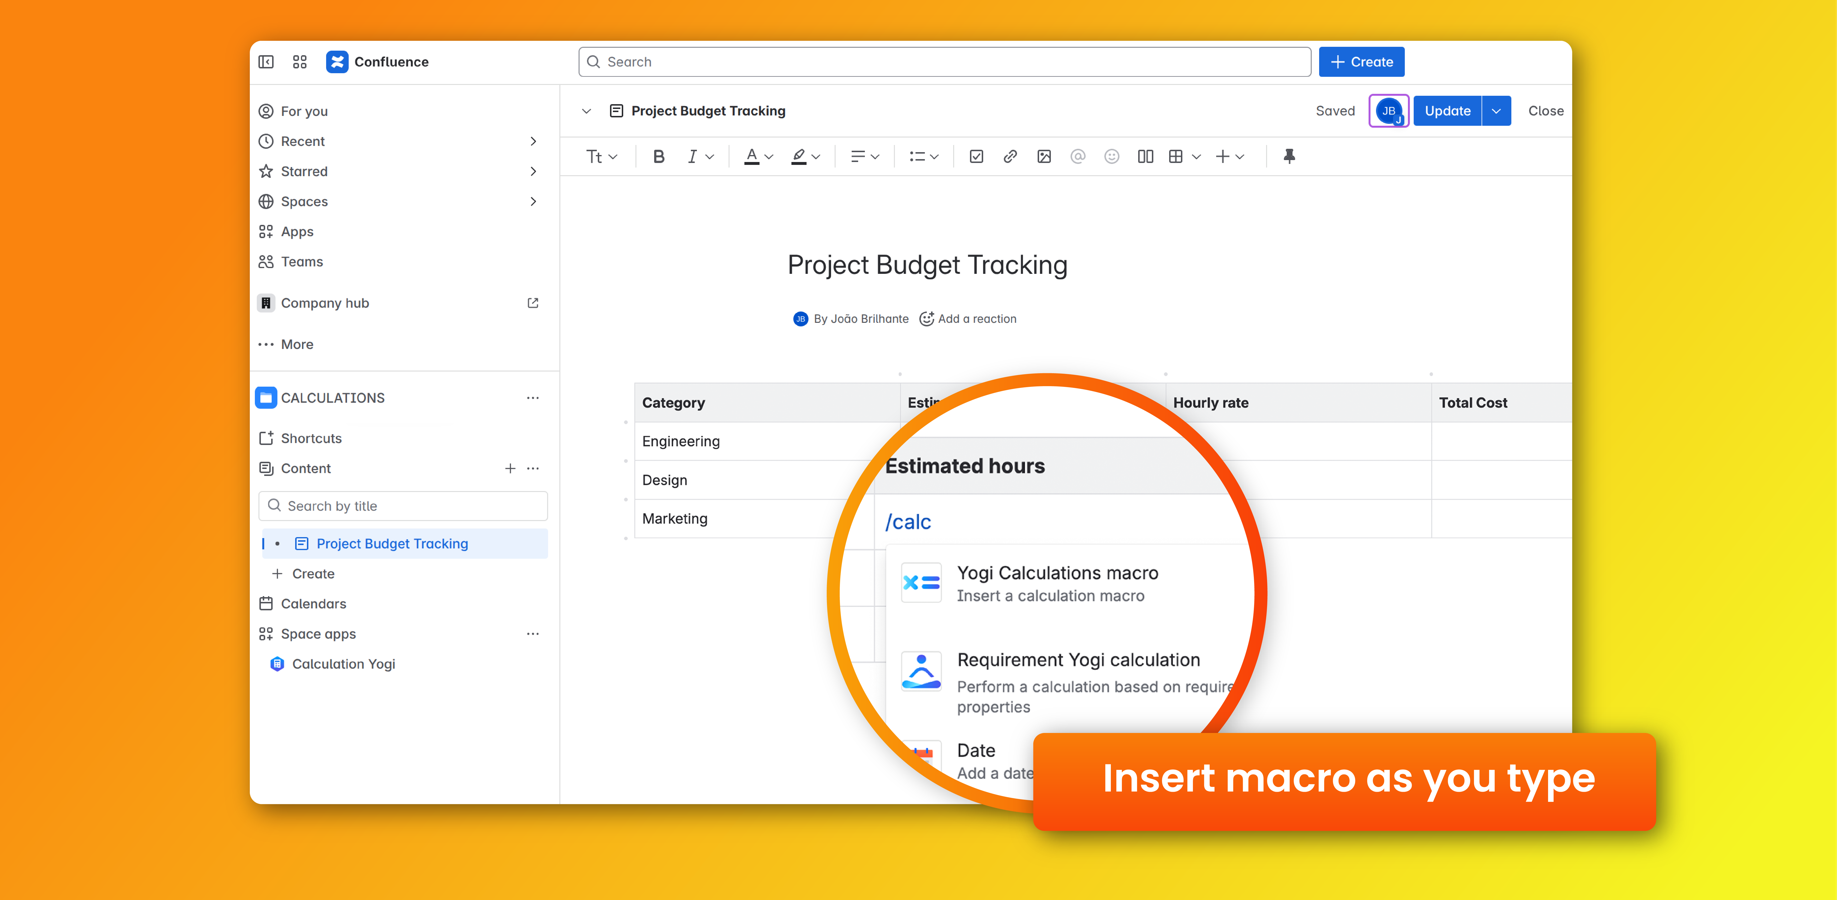Insert an emoji from the toolbar

(x=1112, y=157)
